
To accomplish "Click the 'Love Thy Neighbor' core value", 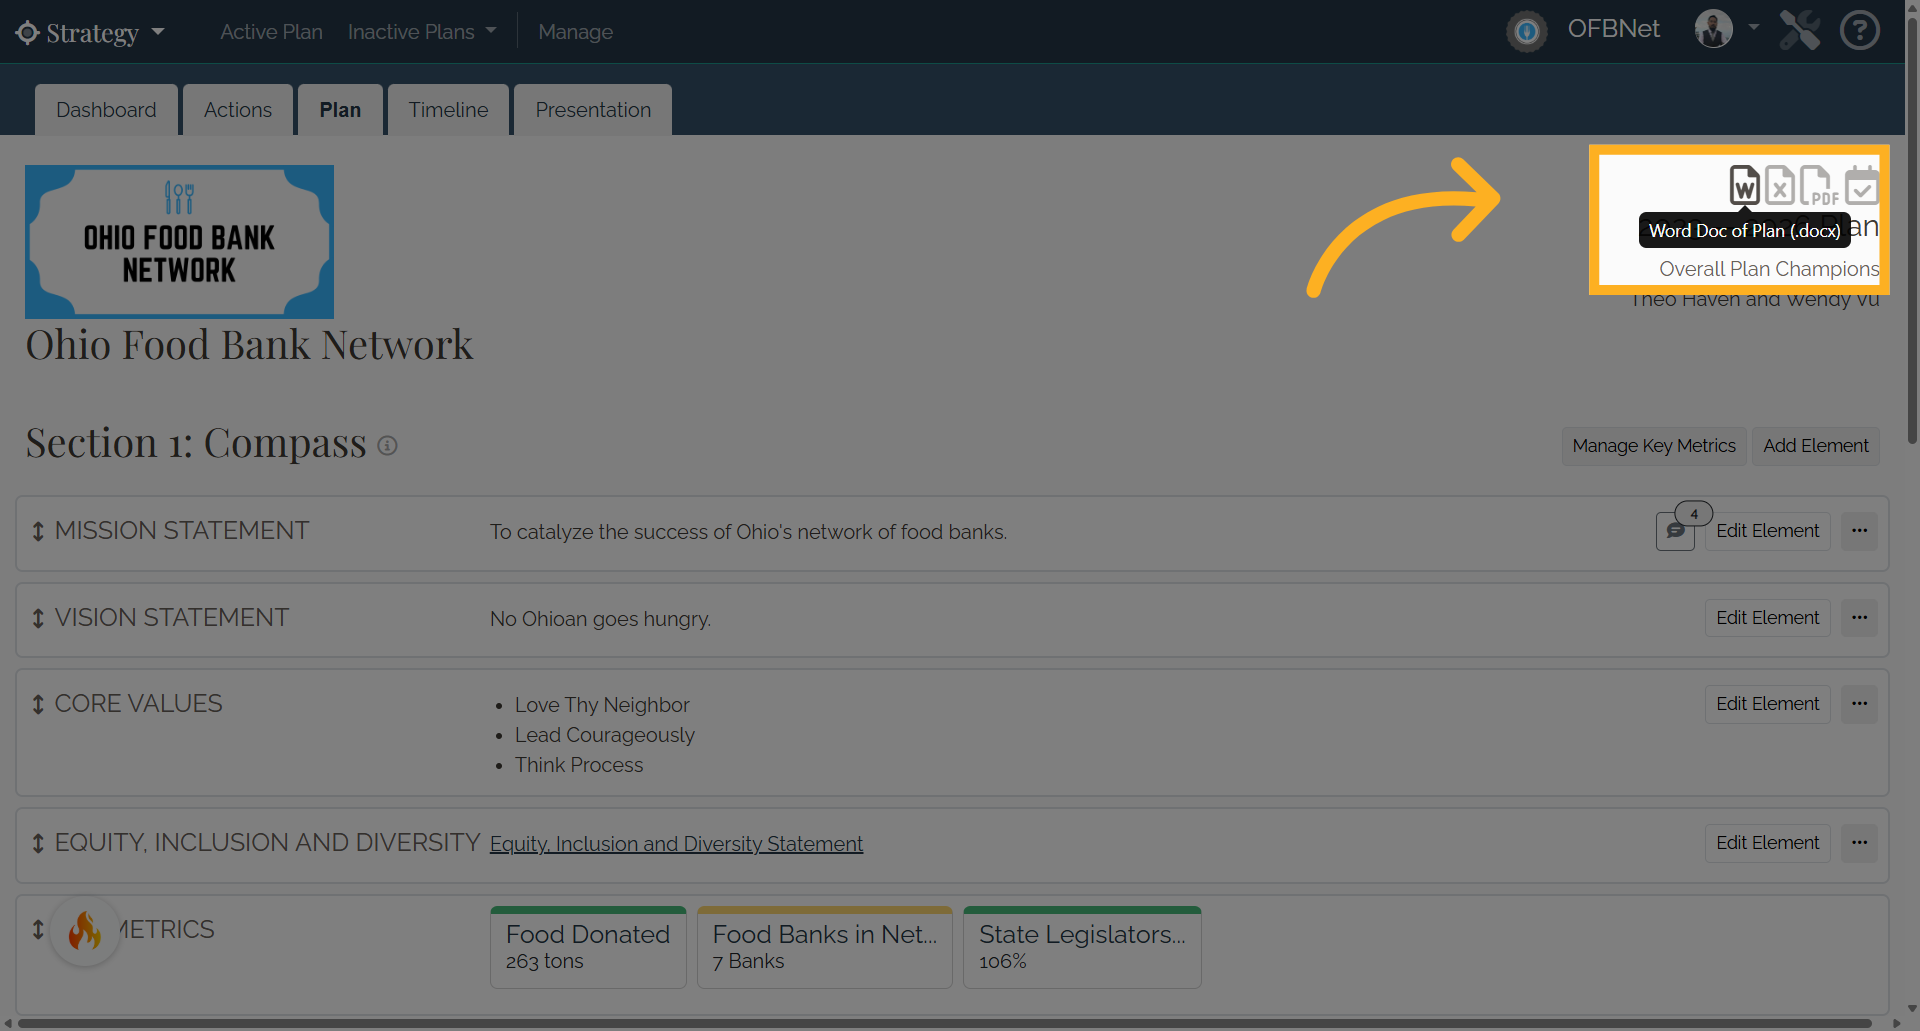I will 602,705.
